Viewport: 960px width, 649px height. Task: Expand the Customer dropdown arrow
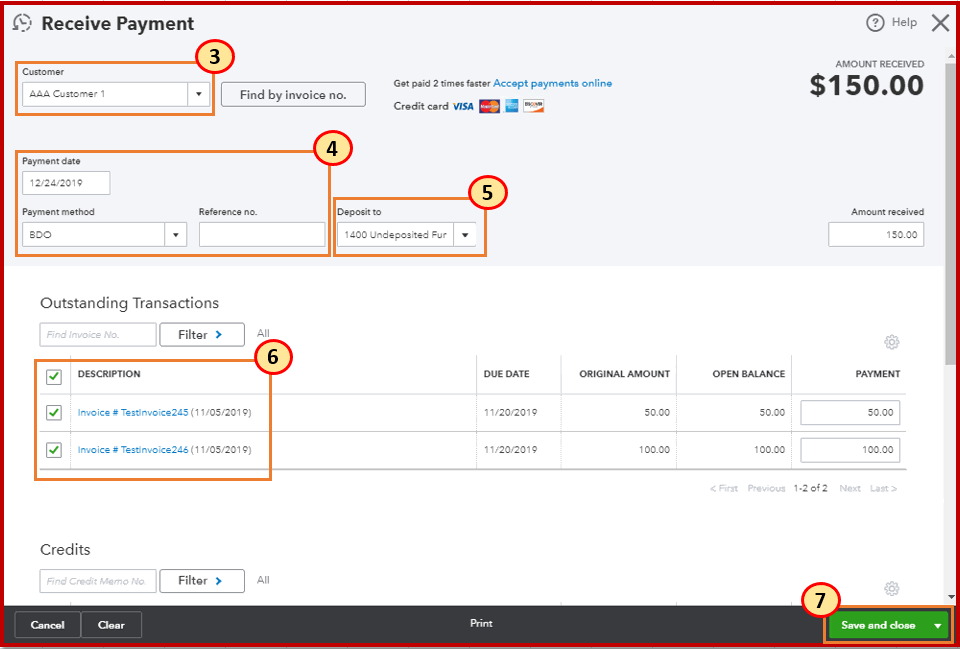[x=198, y=94]
